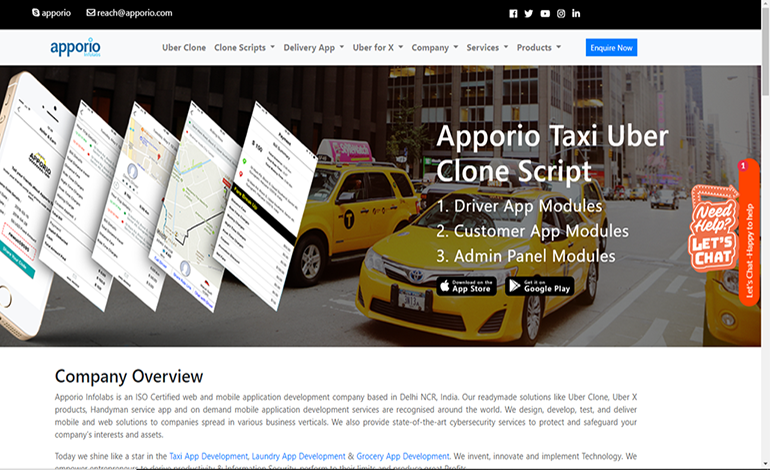Click the scrollbar down arrow
The height and width of the screenshot is (470, 770).
pyautogui.click(x=765, y=464)
